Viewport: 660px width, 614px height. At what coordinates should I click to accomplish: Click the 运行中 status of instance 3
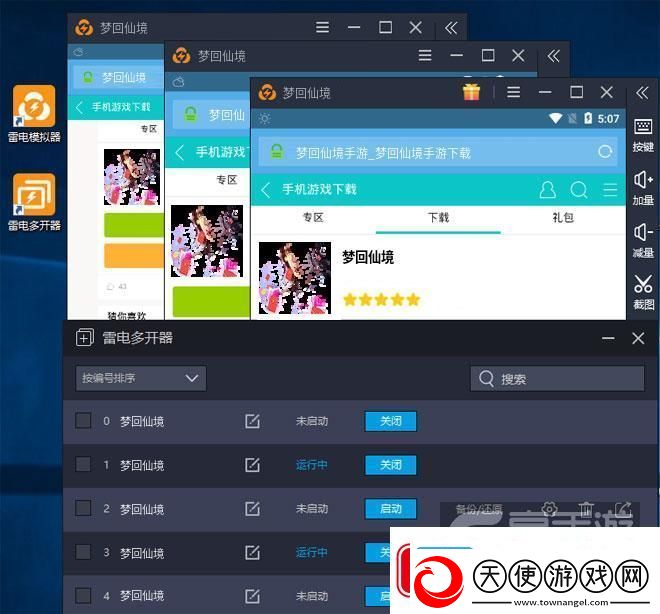[x=311, y=552]
